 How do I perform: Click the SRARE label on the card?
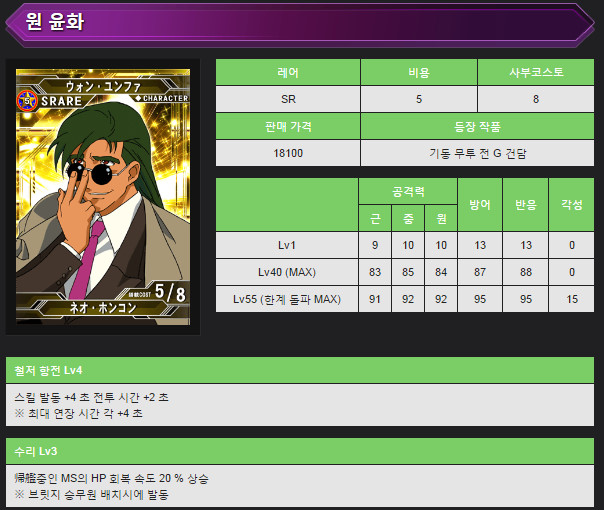pos(61,101)
